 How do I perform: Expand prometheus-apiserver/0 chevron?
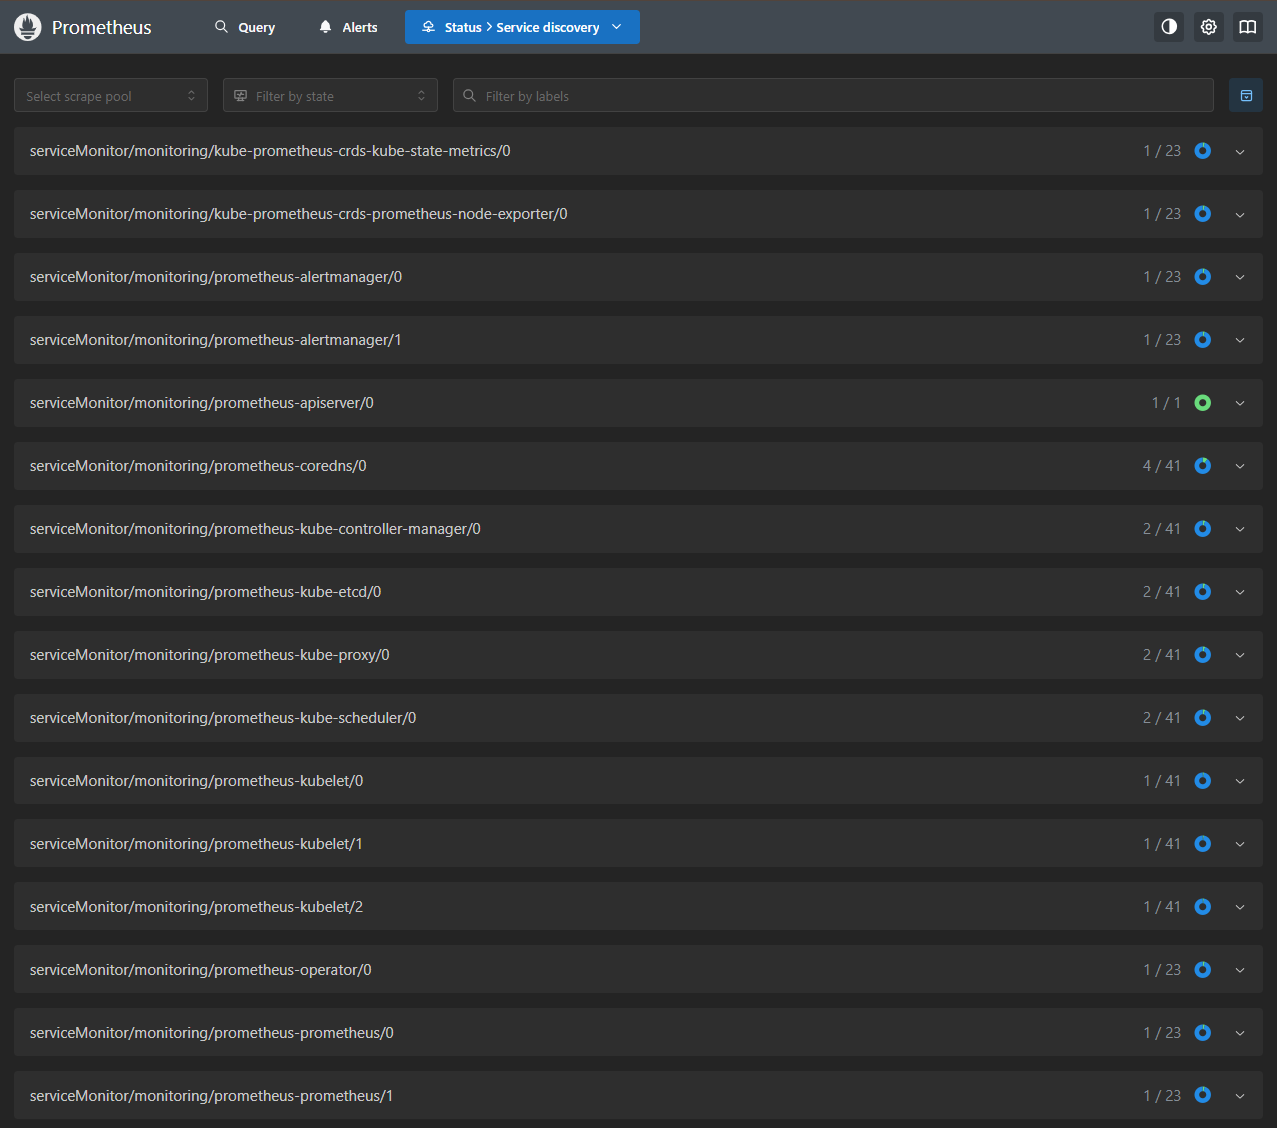pyautogui.click(x=1240, y=404)
